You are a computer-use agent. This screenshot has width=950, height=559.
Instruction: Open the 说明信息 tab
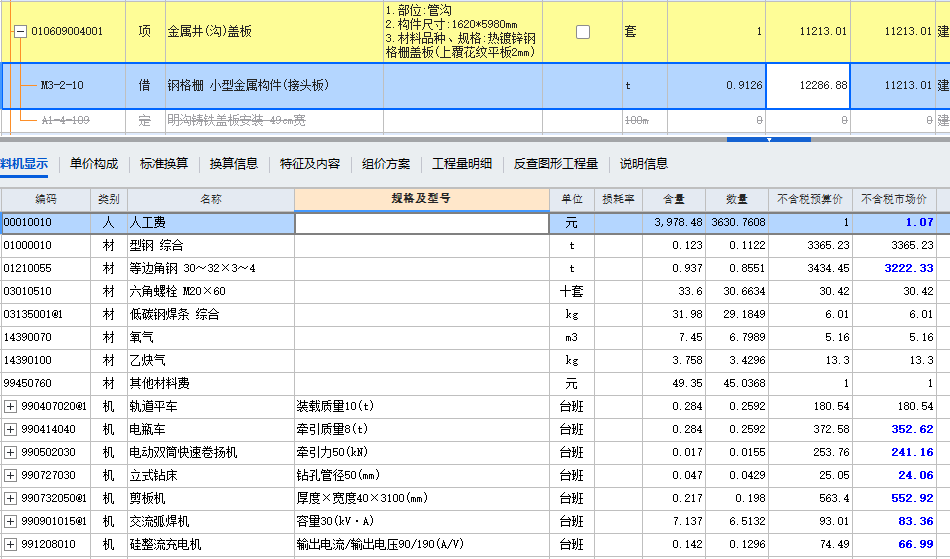(643, 164)
